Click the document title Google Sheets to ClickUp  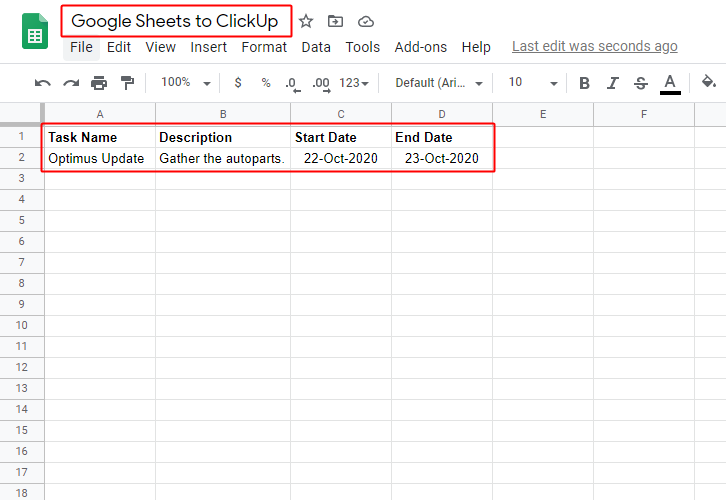pos(175,21)
